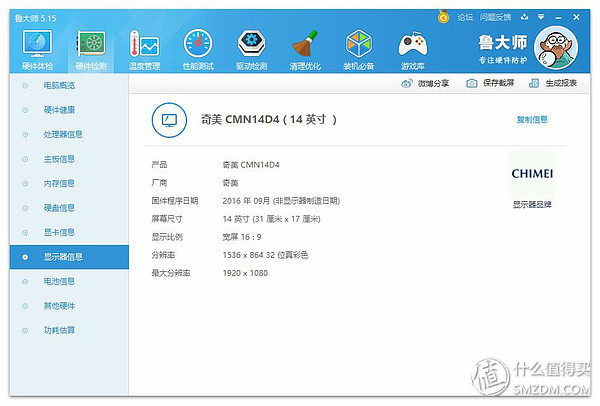This screenshot has height=406, width=600.
Task: Click the Master Lu avatar picture
Action: (x=556, y=48)
